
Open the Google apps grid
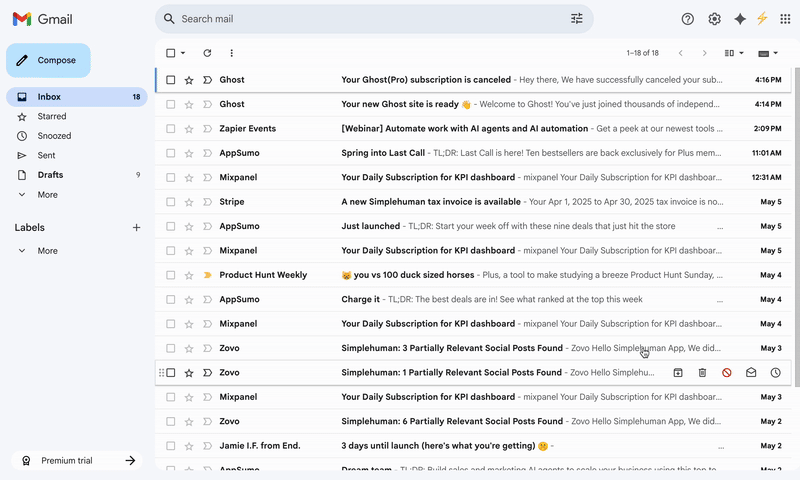point(785,19)
